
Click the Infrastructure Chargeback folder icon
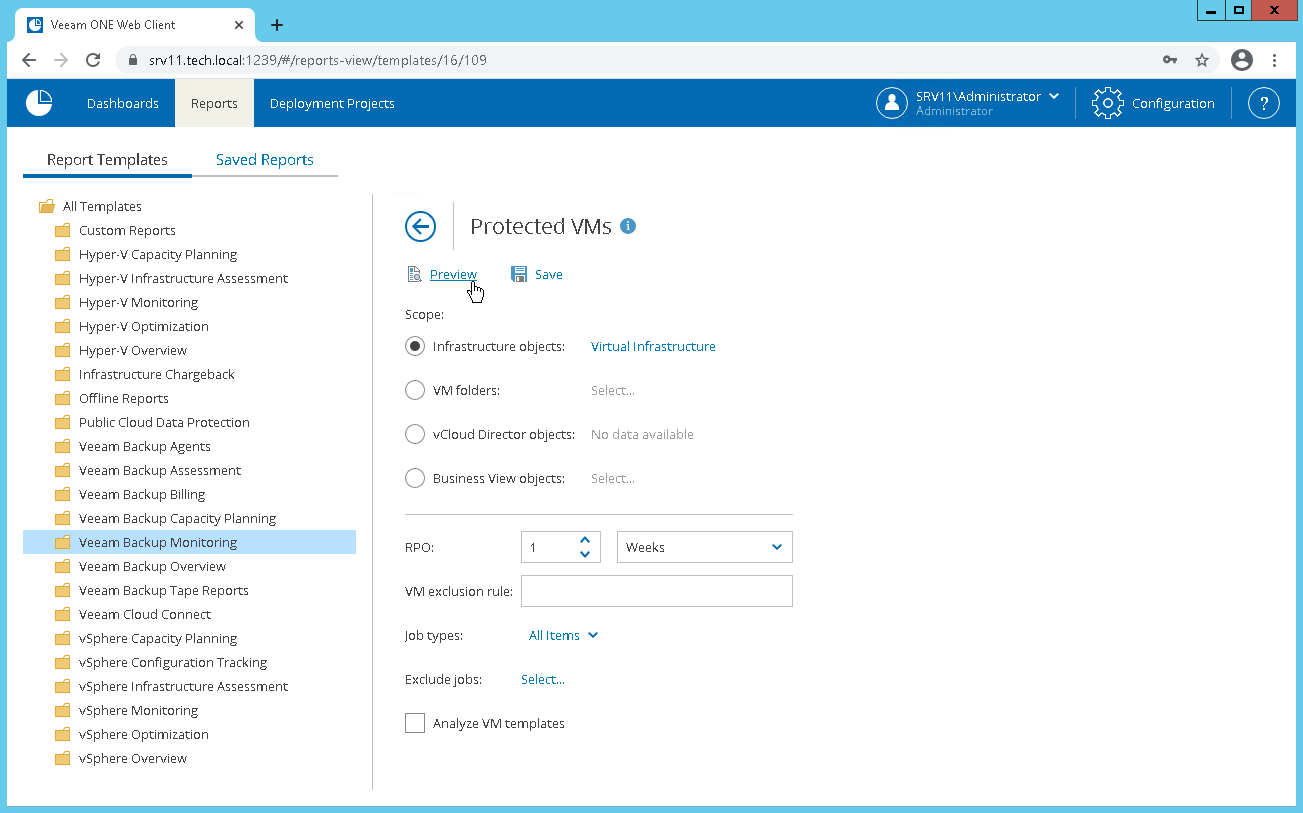62,374
